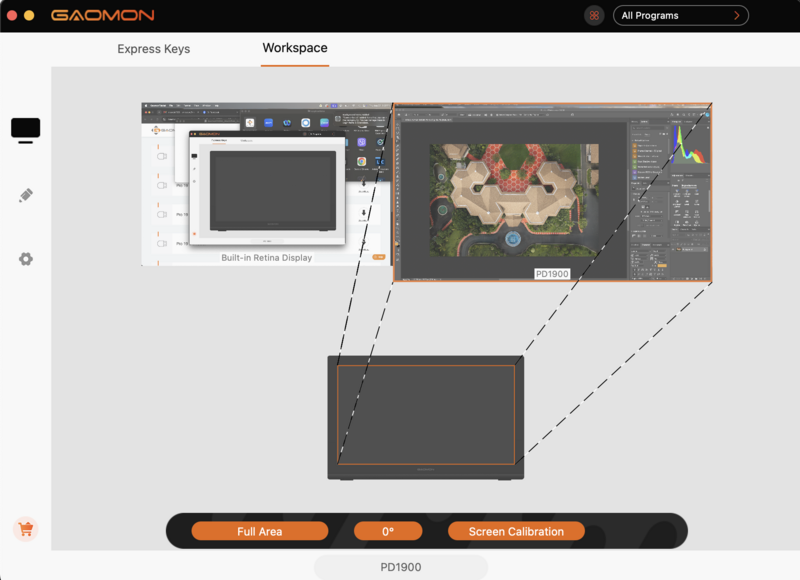Open the shopping cart store icon
800x580 pixels.
(x=26, y=529)
